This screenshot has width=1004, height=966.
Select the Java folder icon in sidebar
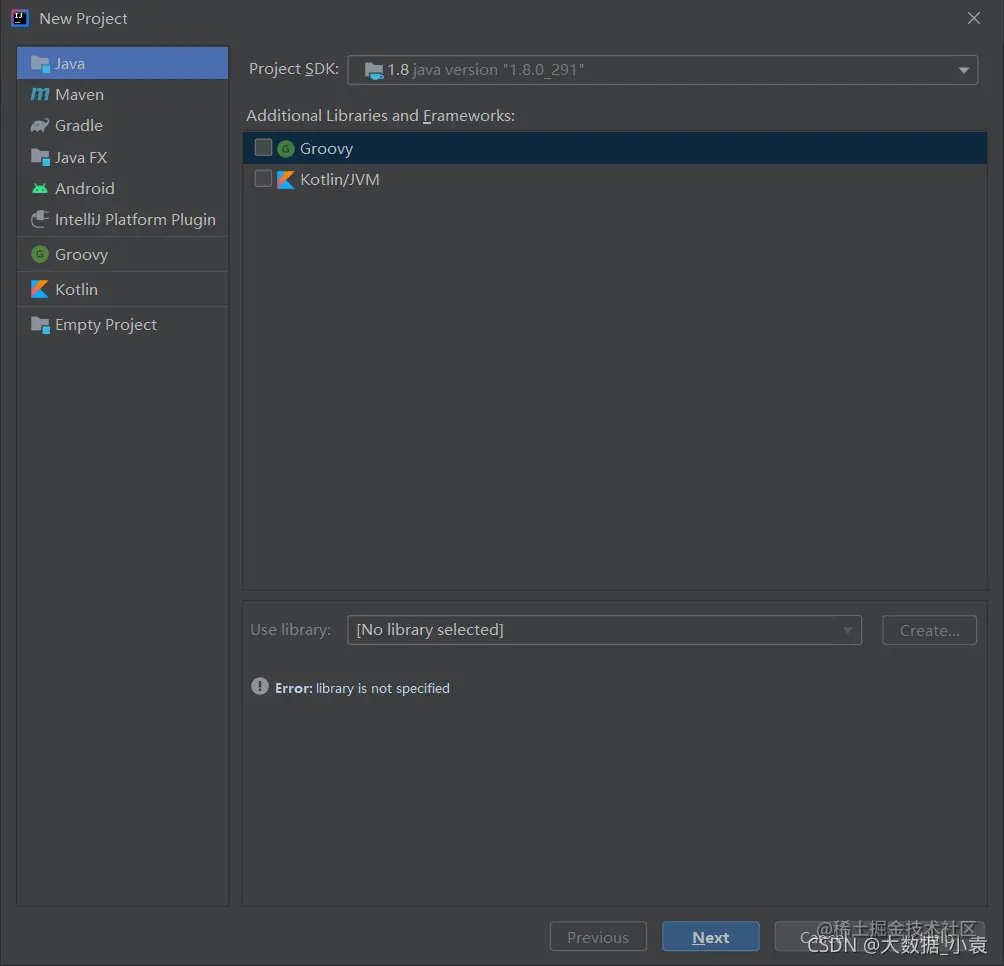40,64
